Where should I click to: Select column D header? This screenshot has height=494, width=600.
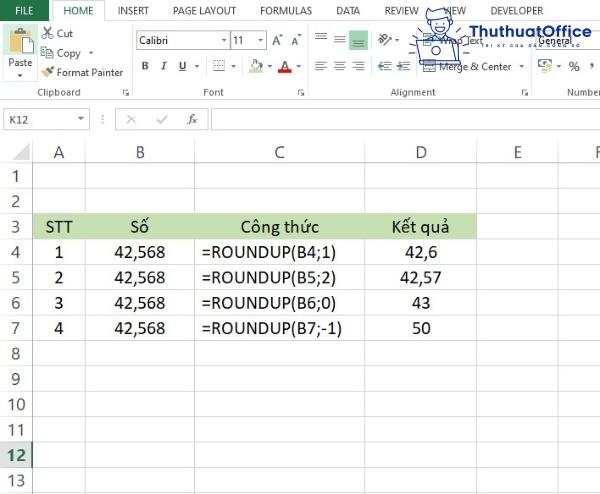421,152
